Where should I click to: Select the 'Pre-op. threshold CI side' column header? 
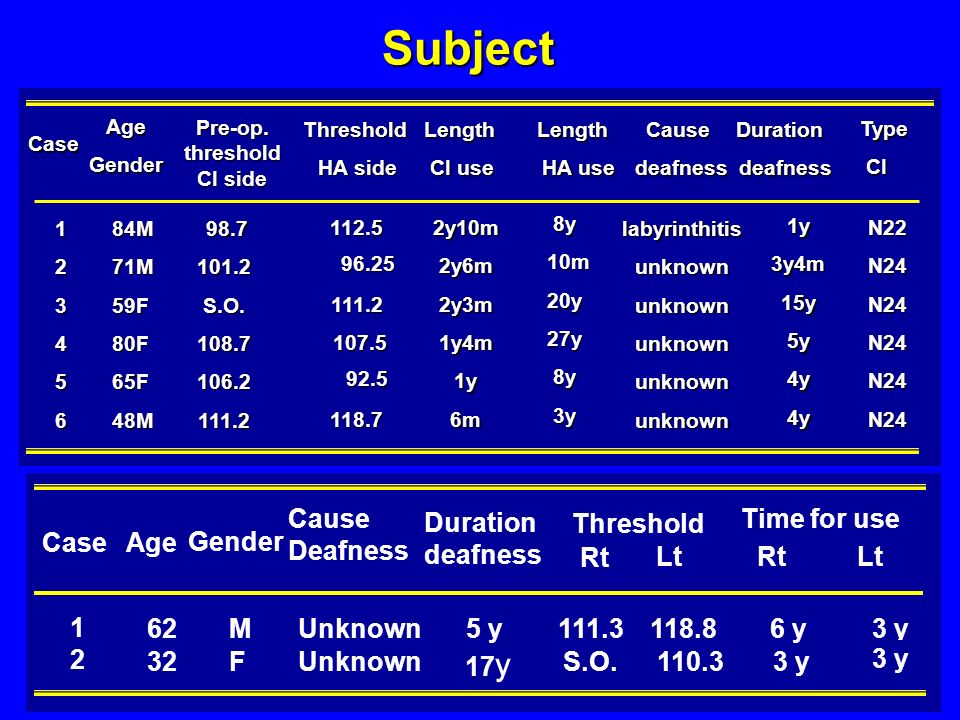[232, 153]
